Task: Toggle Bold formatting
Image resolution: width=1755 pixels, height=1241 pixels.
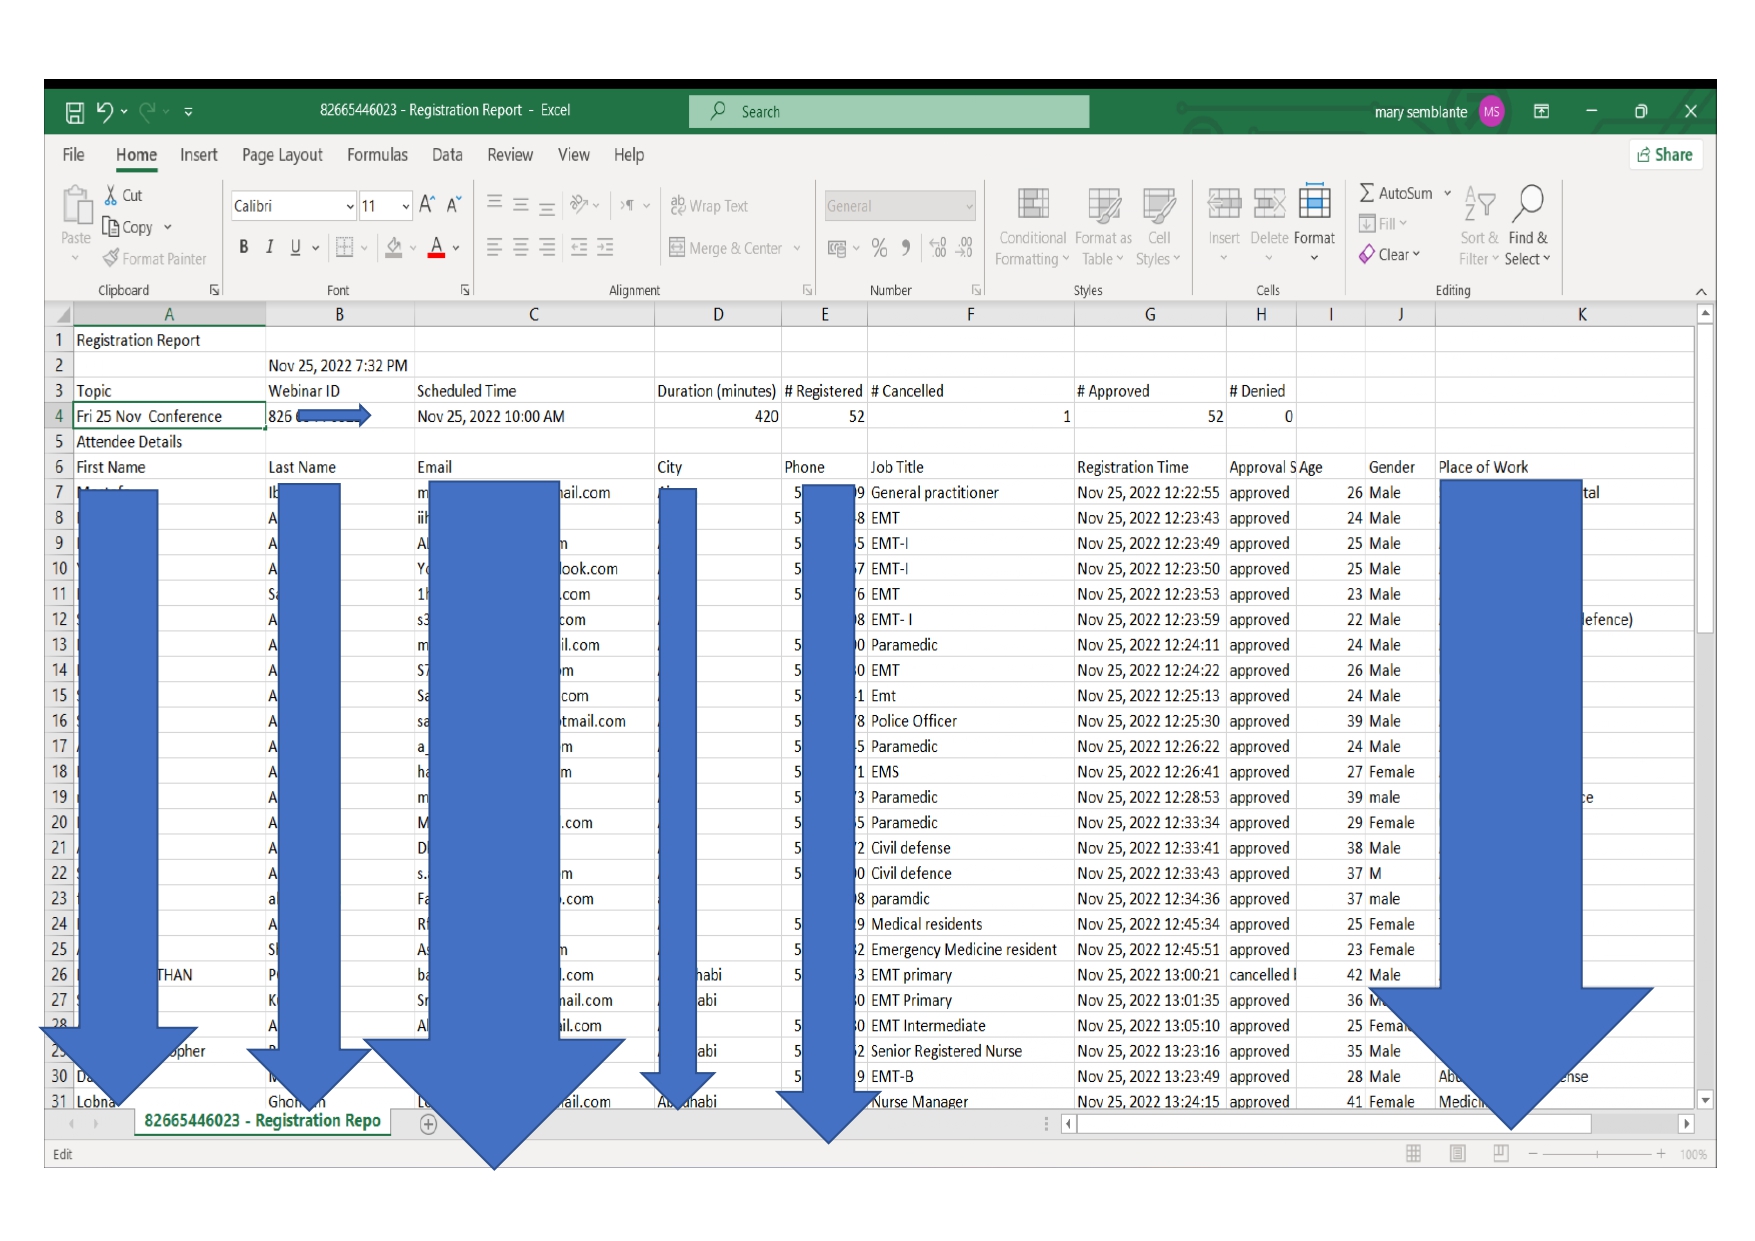Action: [244, 247]
